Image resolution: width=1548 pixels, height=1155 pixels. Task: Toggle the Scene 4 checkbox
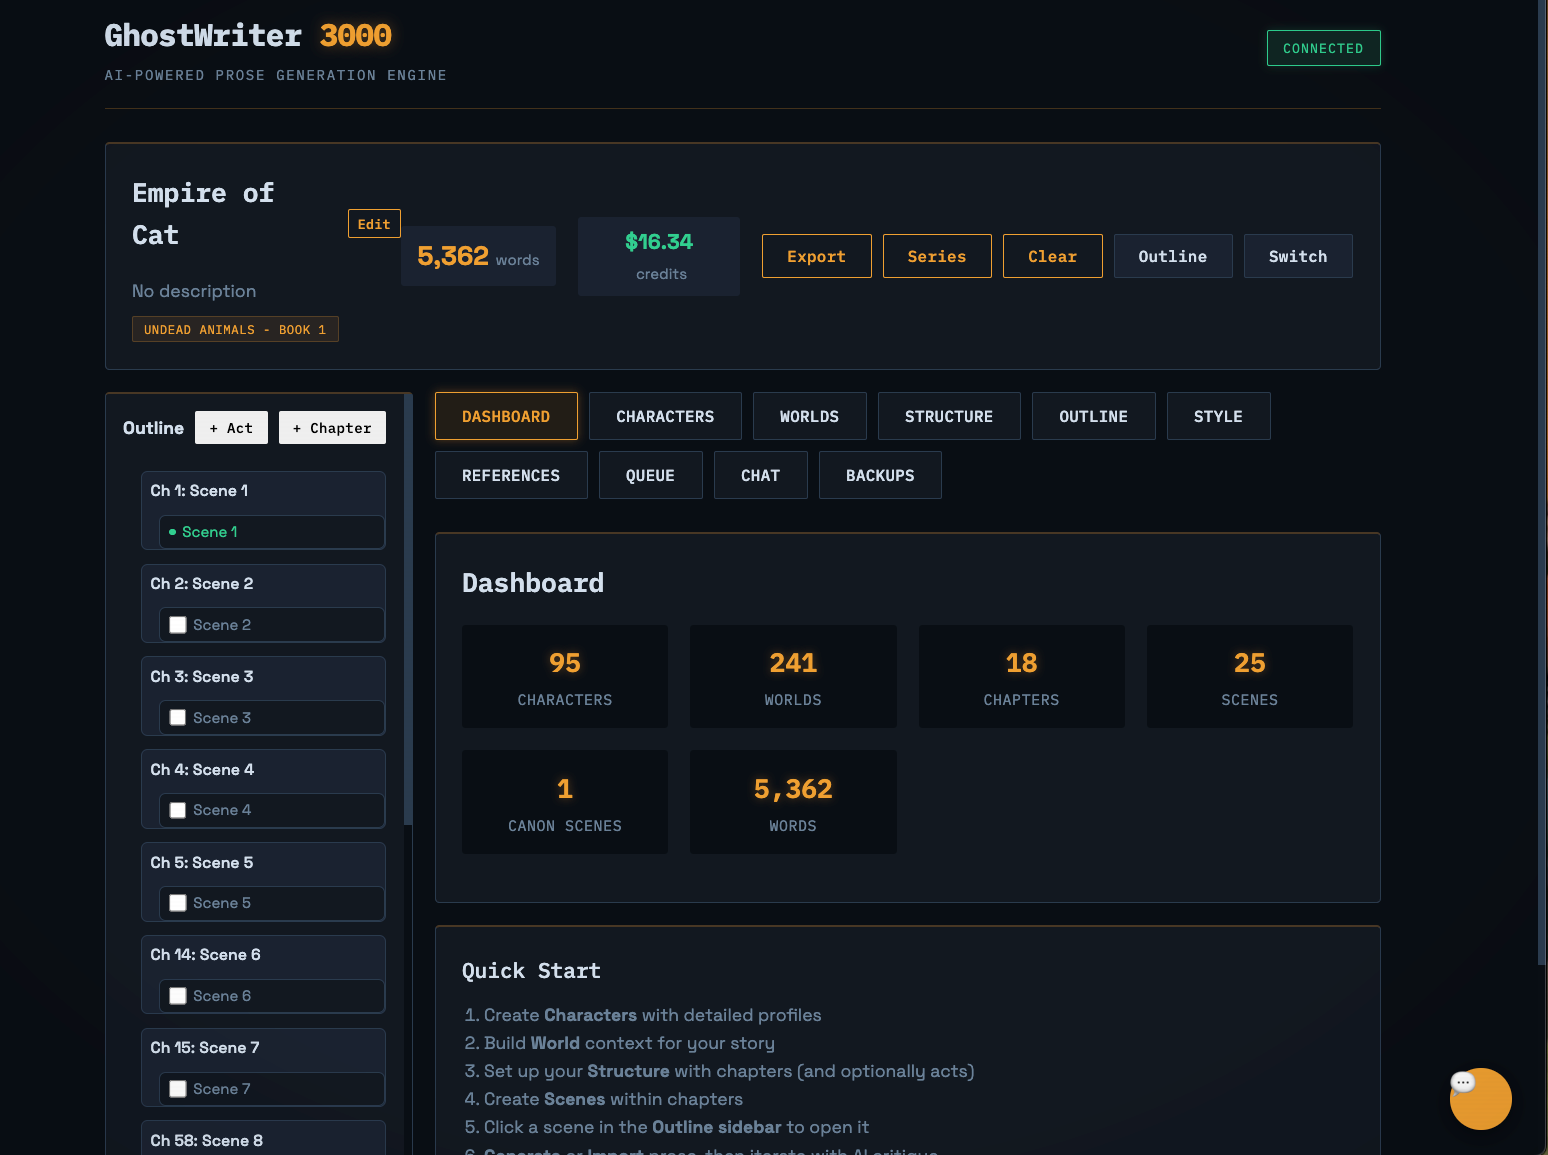(178, 810)
